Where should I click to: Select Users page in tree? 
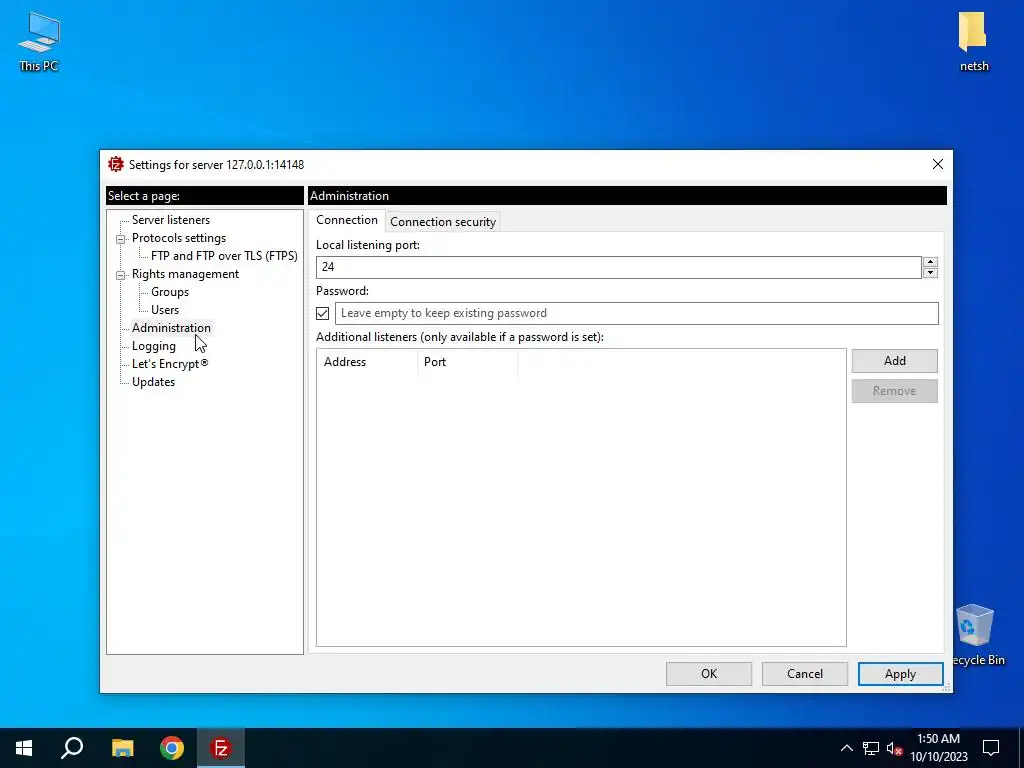point(165,310)
